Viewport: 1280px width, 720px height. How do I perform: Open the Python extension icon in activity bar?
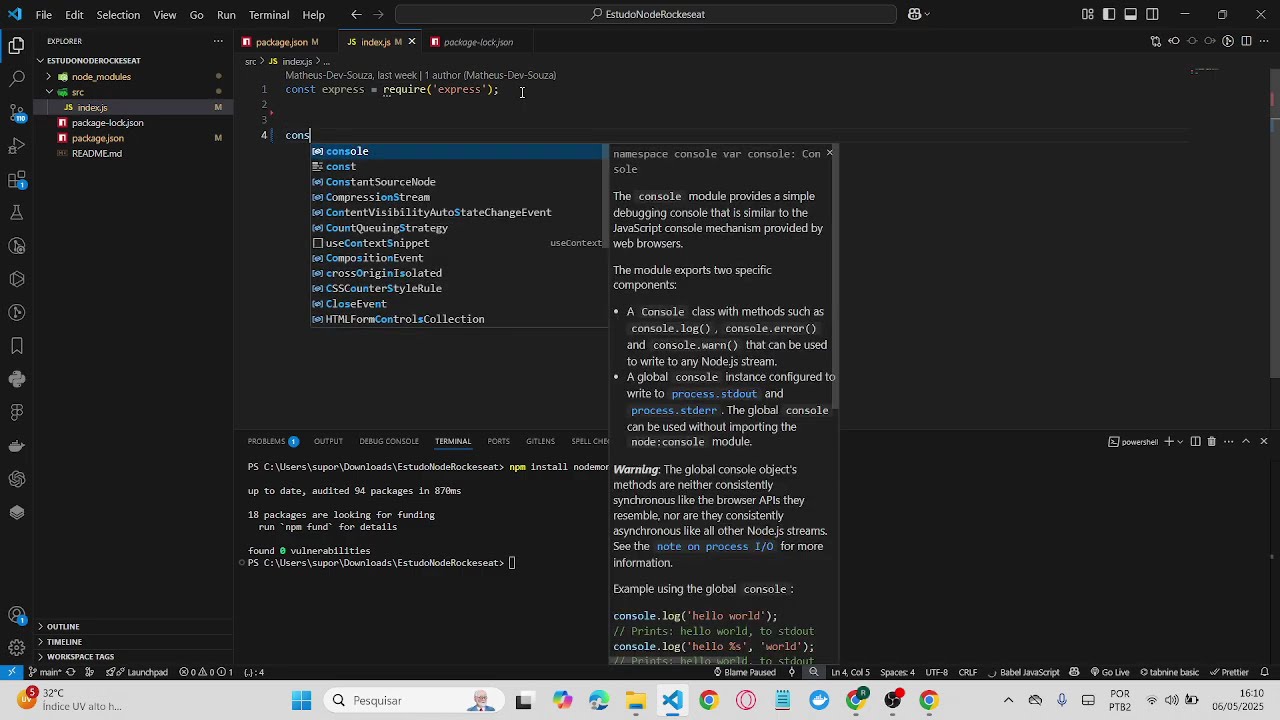(x=16, y=379)
